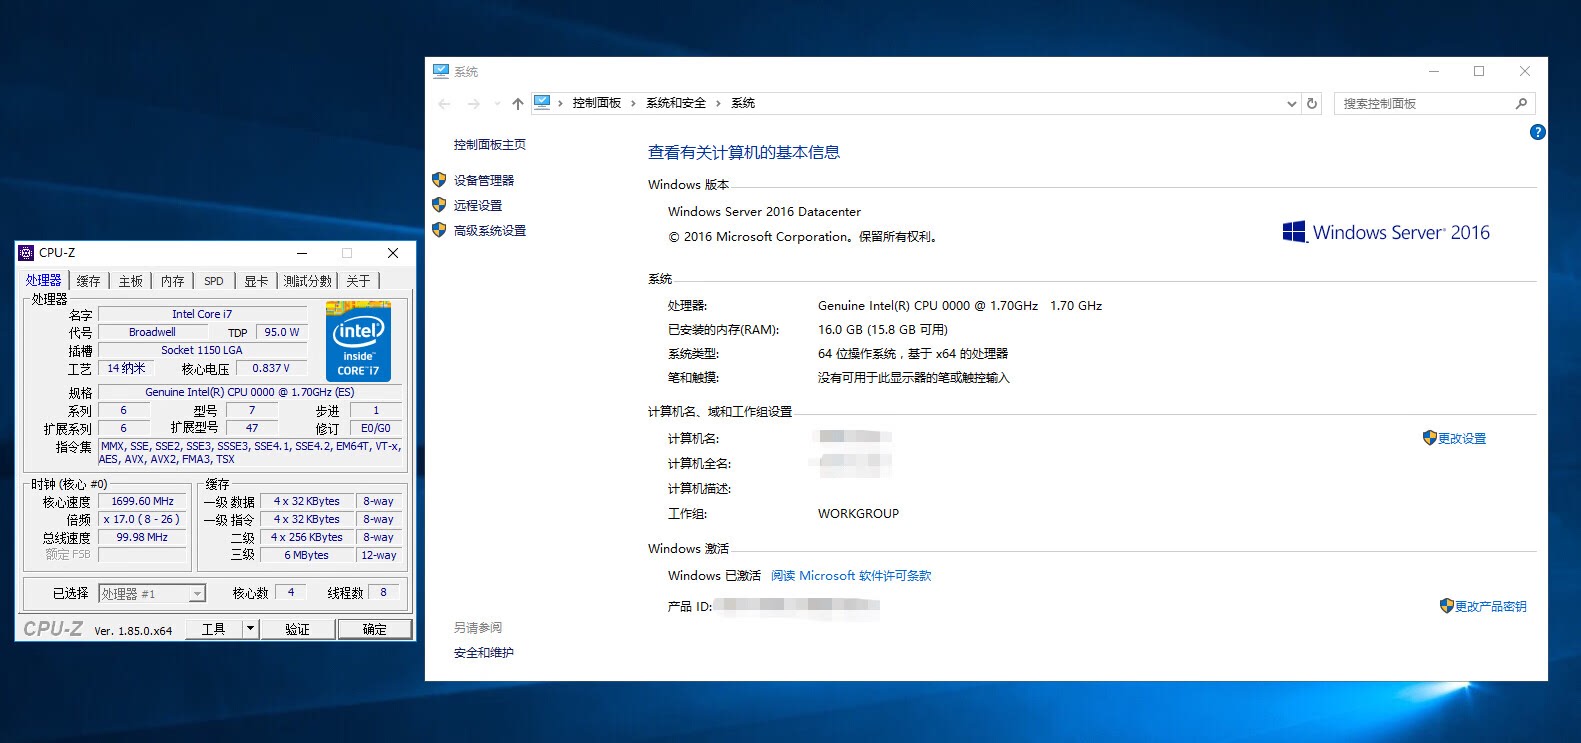Open 阅读 Microsoft 软件许可条款 link
Image resolution: width=1581 pixels, height=743 pixels.
(851, 576)
